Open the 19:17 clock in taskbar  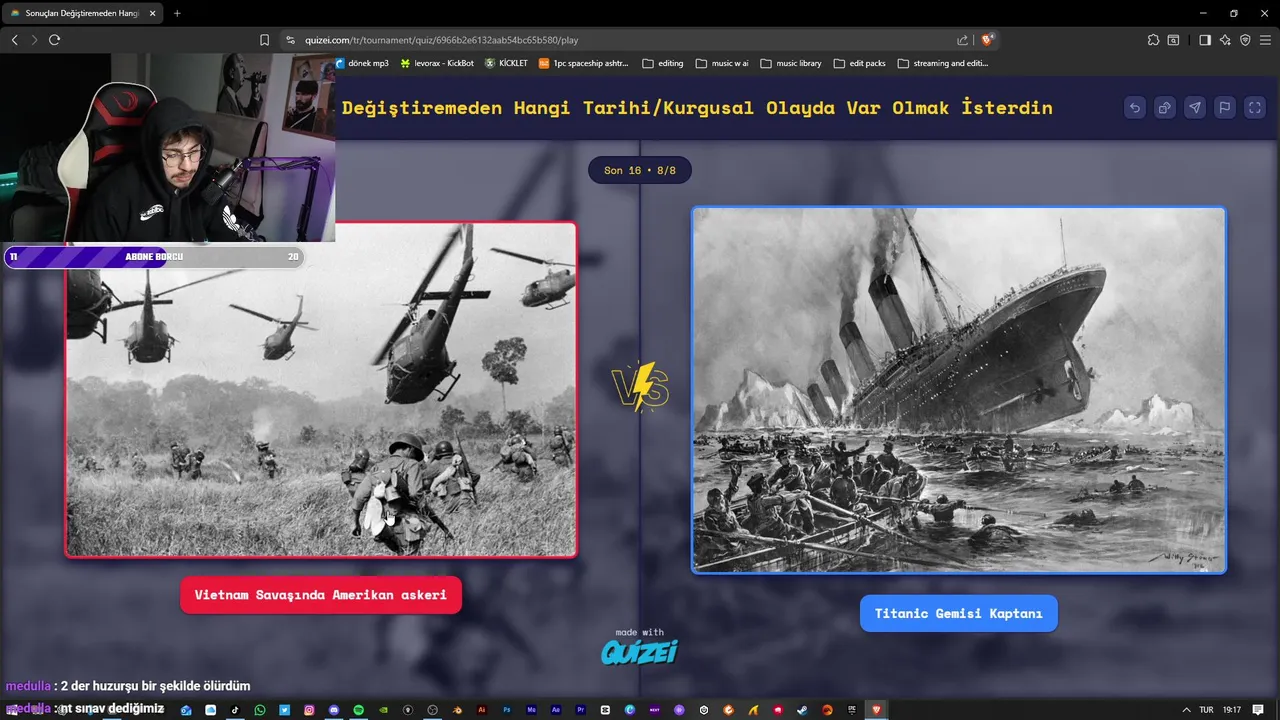[1232, 710]
